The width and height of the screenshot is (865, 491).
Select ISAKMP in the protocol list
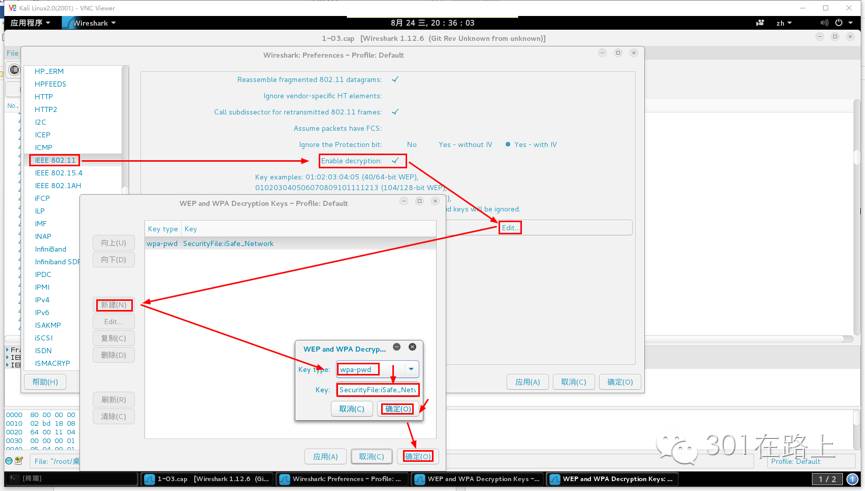47,325
